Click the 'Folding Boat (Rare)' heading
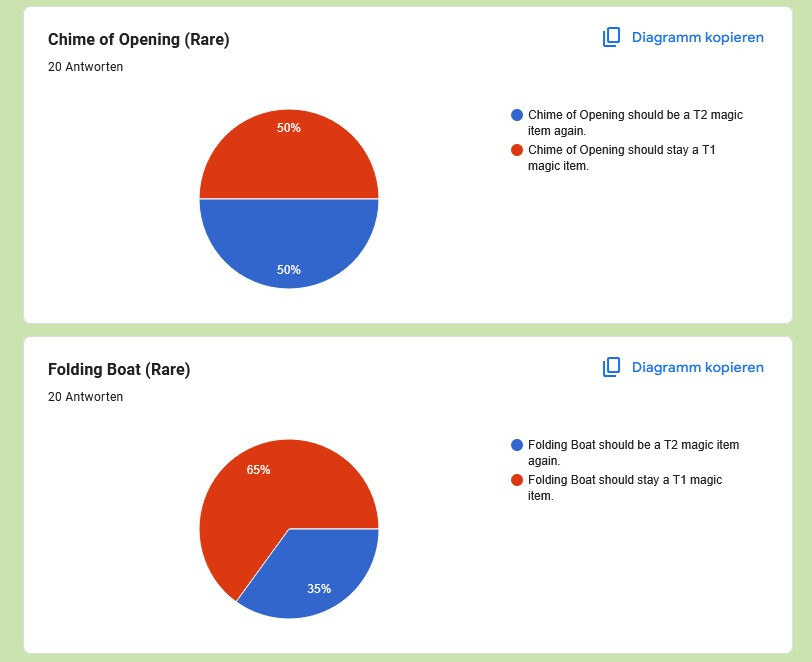The height and width of the screenshot is (662, 812). pyautogui.click(x=119, y=369)
